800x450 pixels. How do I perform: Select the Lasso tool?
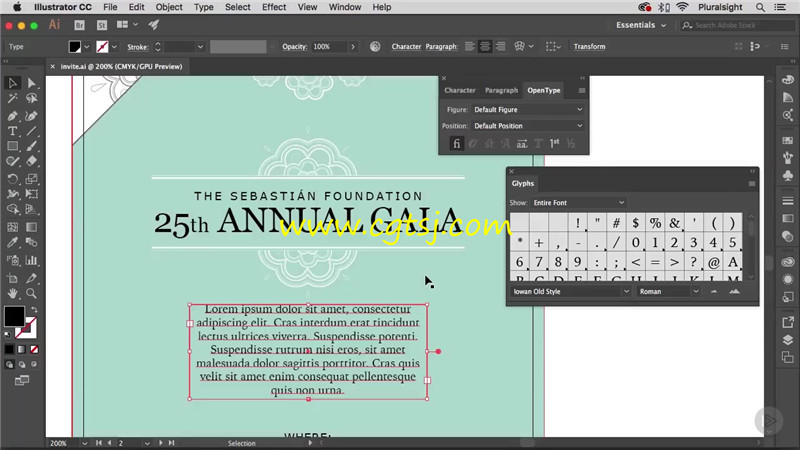click(31, 98)
